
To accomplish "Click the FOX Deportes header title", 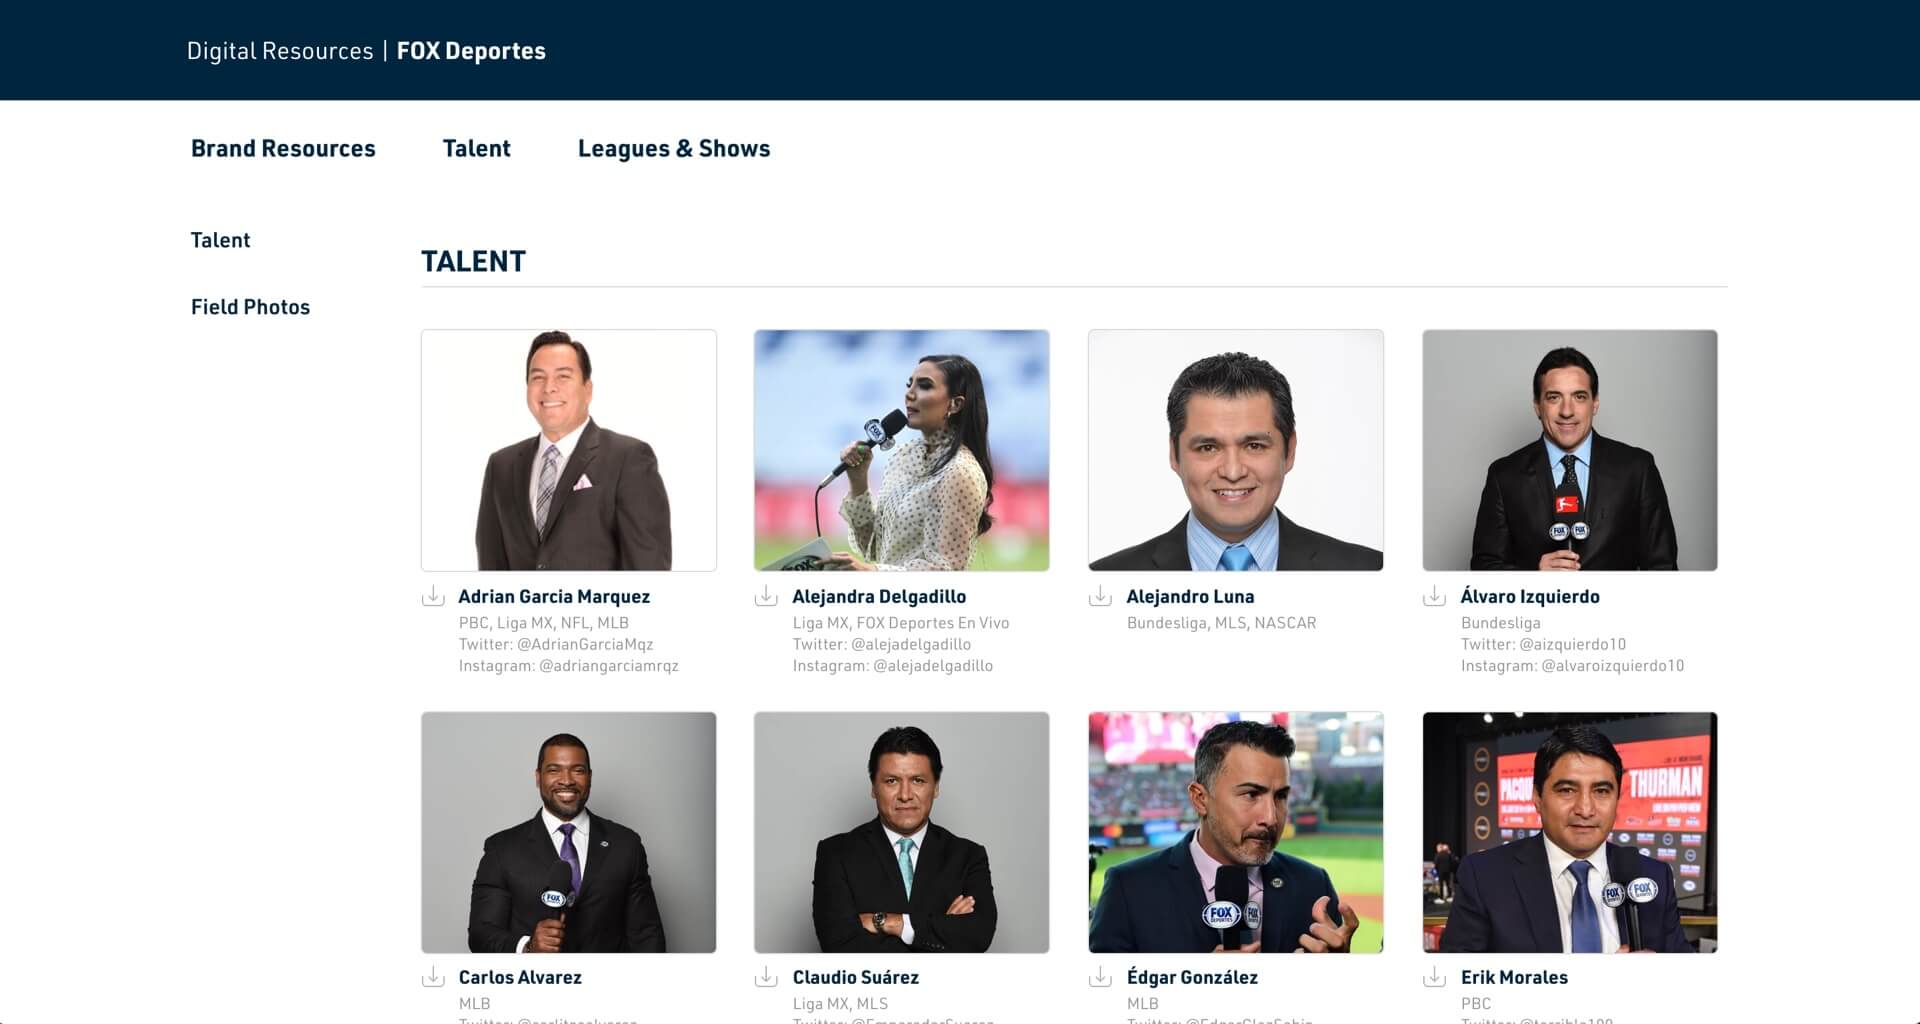I will pyautogui.click(x=471, y=51).
